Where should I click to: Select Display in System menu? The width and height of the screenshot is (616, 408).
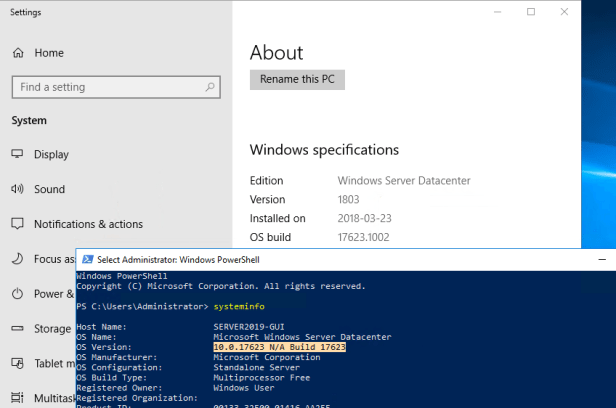[x=51, y=154]
